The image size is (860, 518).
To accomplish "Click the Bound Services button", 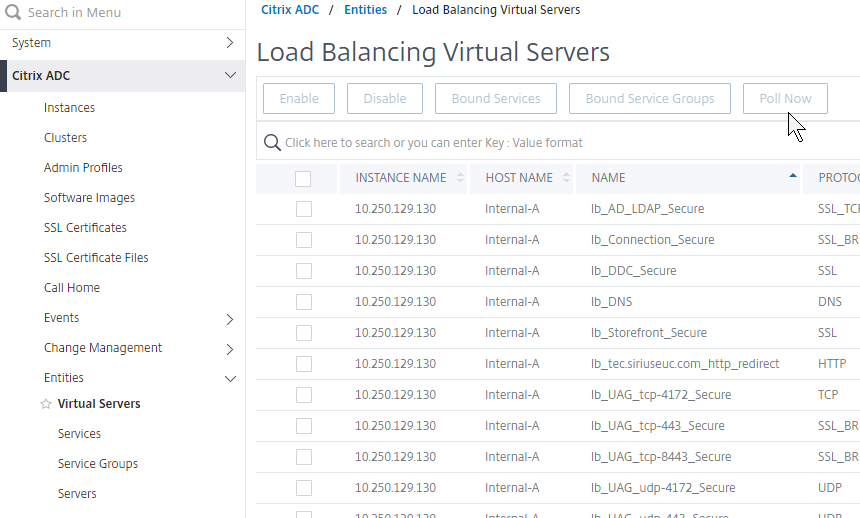I will pyautogui.click(x=496, y=99).
